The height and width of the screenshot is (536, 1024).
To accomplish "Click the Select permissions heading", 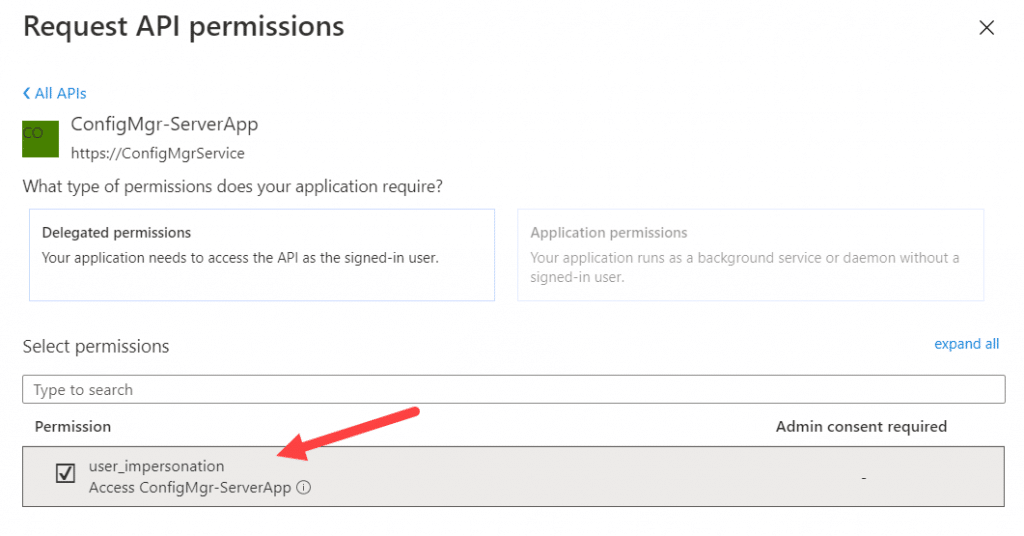I will (96, 346).
